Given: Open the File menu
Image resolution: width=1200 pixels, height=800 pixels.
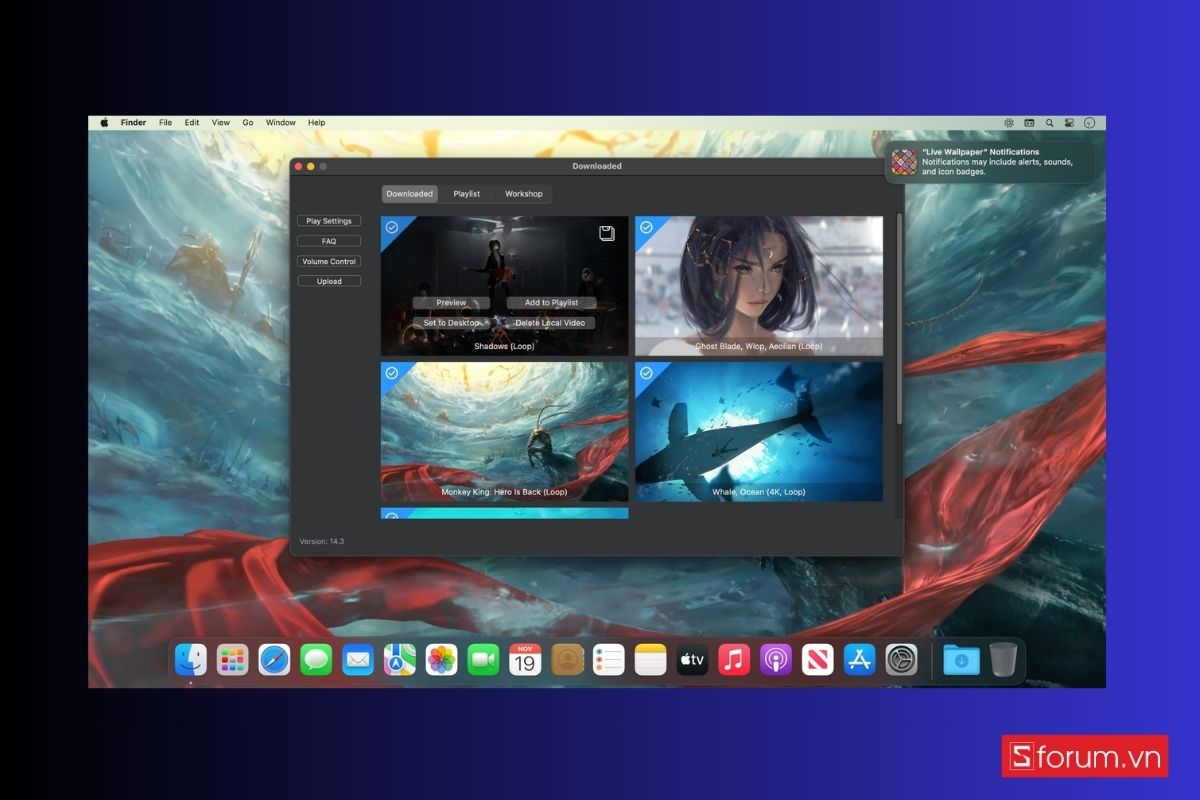Looking at the screenshot, I should coord(165,123).
